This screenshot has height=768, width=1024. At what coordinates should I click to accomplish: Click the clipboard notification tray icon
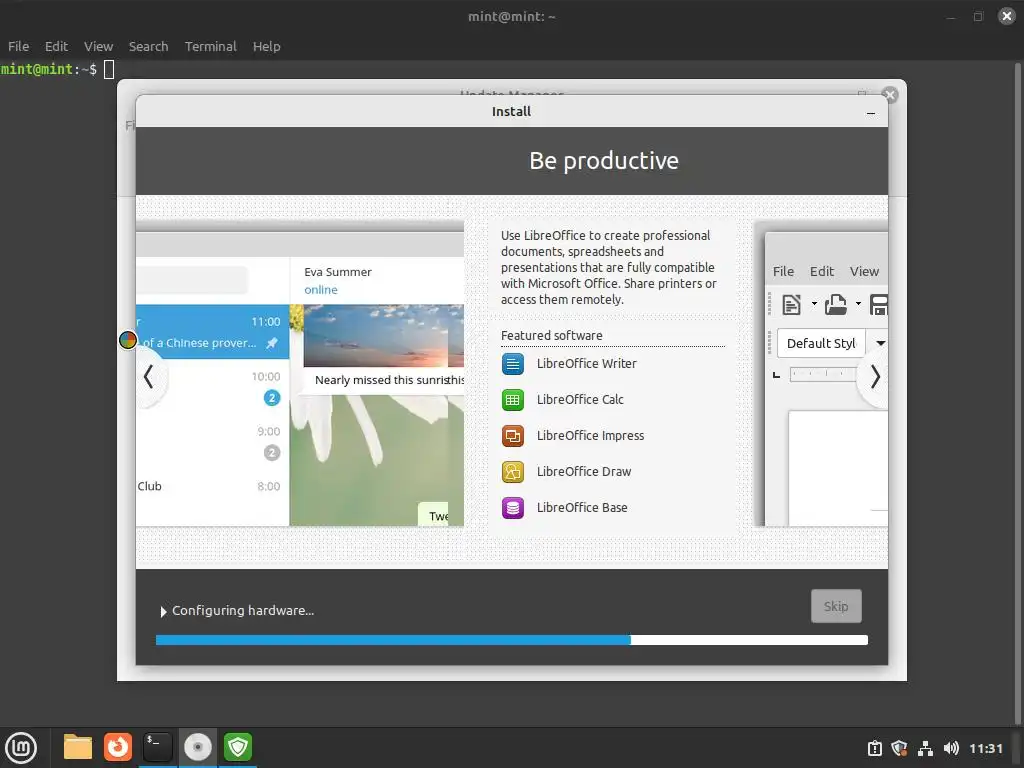[874, 748]
